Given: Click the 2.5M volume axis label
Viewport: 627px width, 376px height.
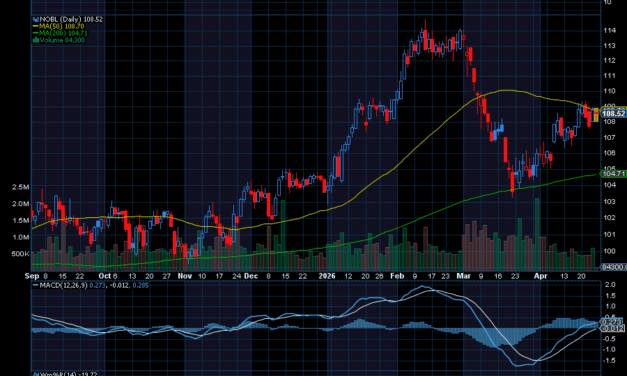Looking at the screenshot, I should (x=20, y=187).
